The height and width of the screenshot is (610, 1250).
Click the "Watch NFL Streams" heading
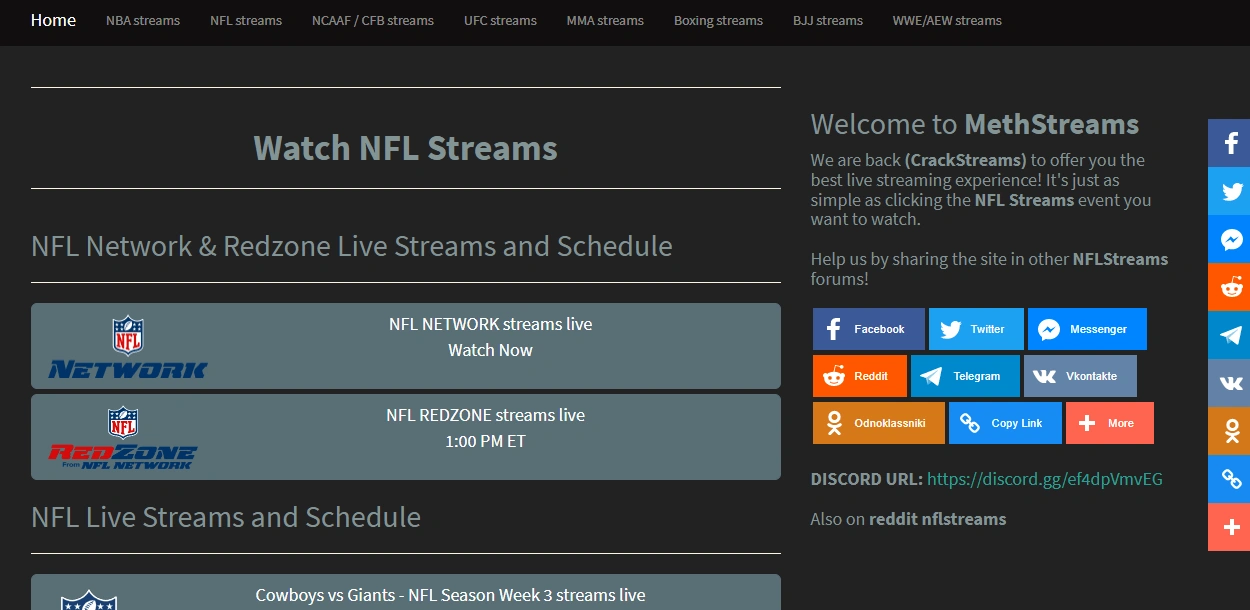(405, 148)
